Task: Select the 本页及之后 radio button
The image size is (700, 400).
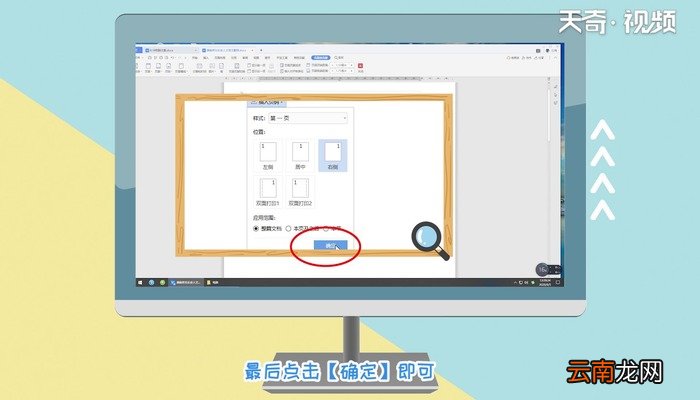Action: point(288,229)
